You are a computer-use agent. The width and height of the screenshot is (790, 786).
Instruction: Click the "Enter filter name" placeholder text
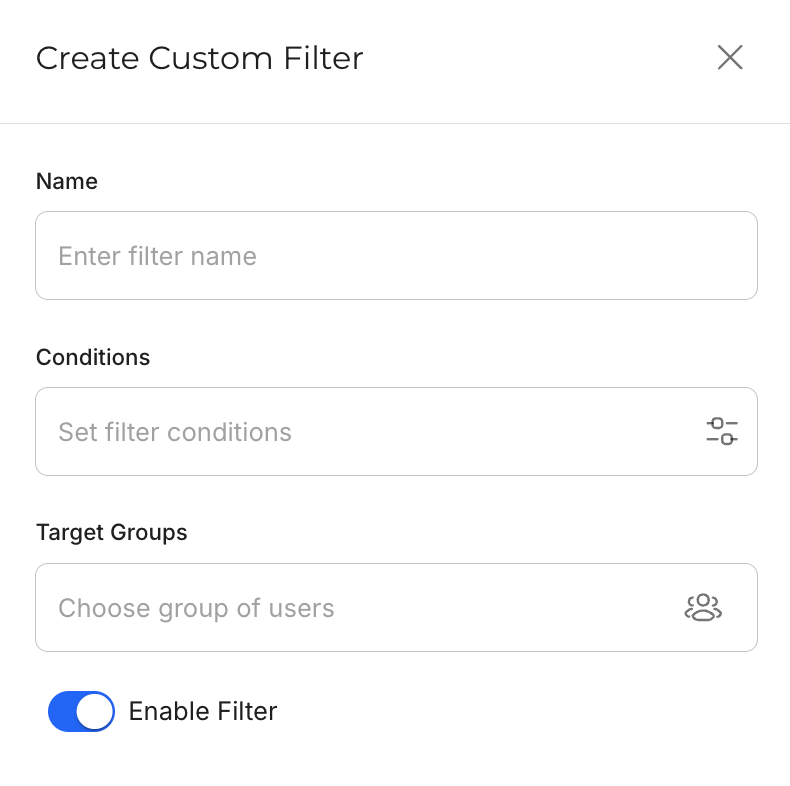point(157,256)
